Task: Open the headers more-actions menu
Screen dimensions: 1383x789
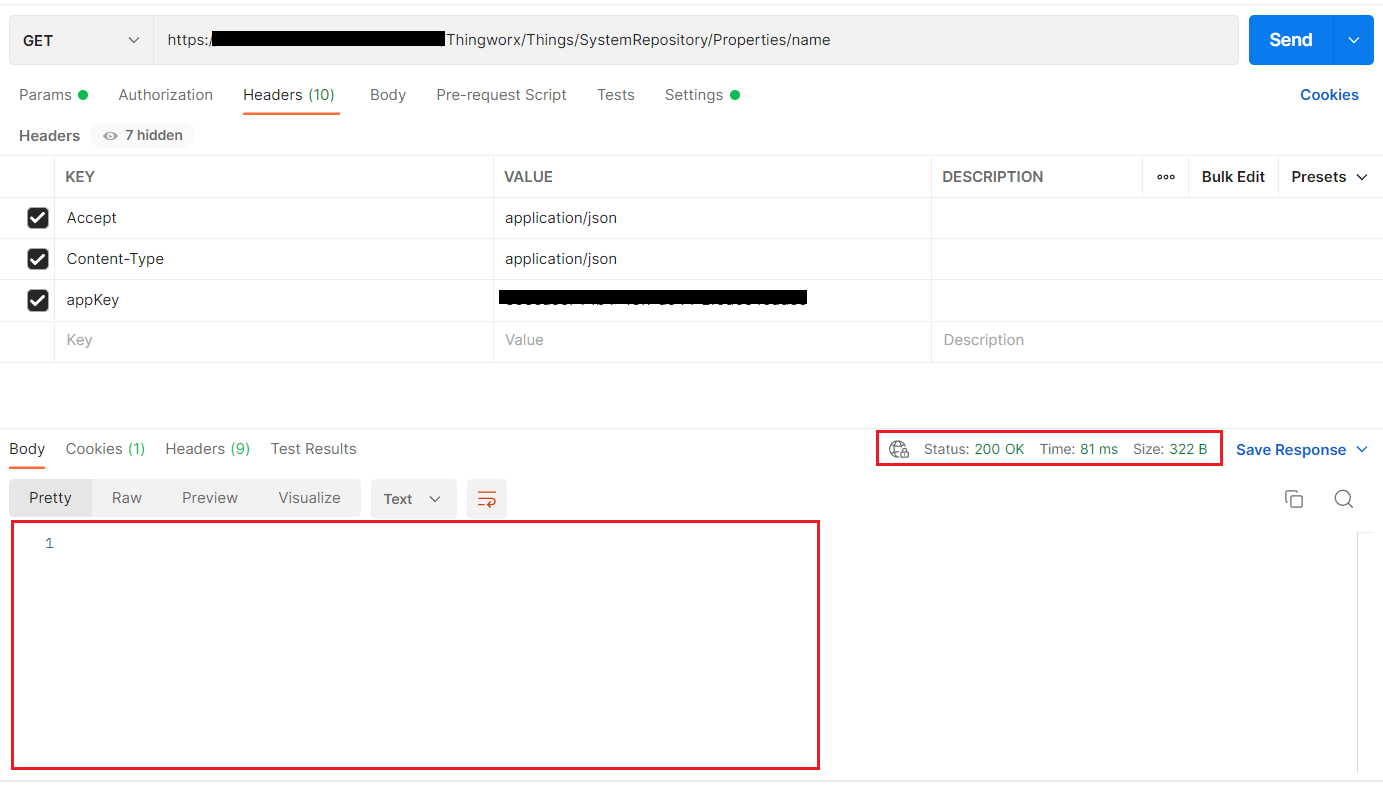Action: tap(1164, 176)
